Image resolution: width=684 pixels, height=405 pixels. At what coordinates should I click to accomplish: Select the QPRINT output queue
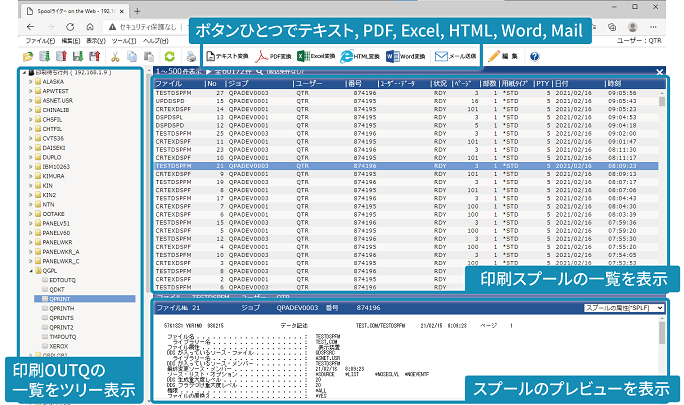(x=61, y=298)
